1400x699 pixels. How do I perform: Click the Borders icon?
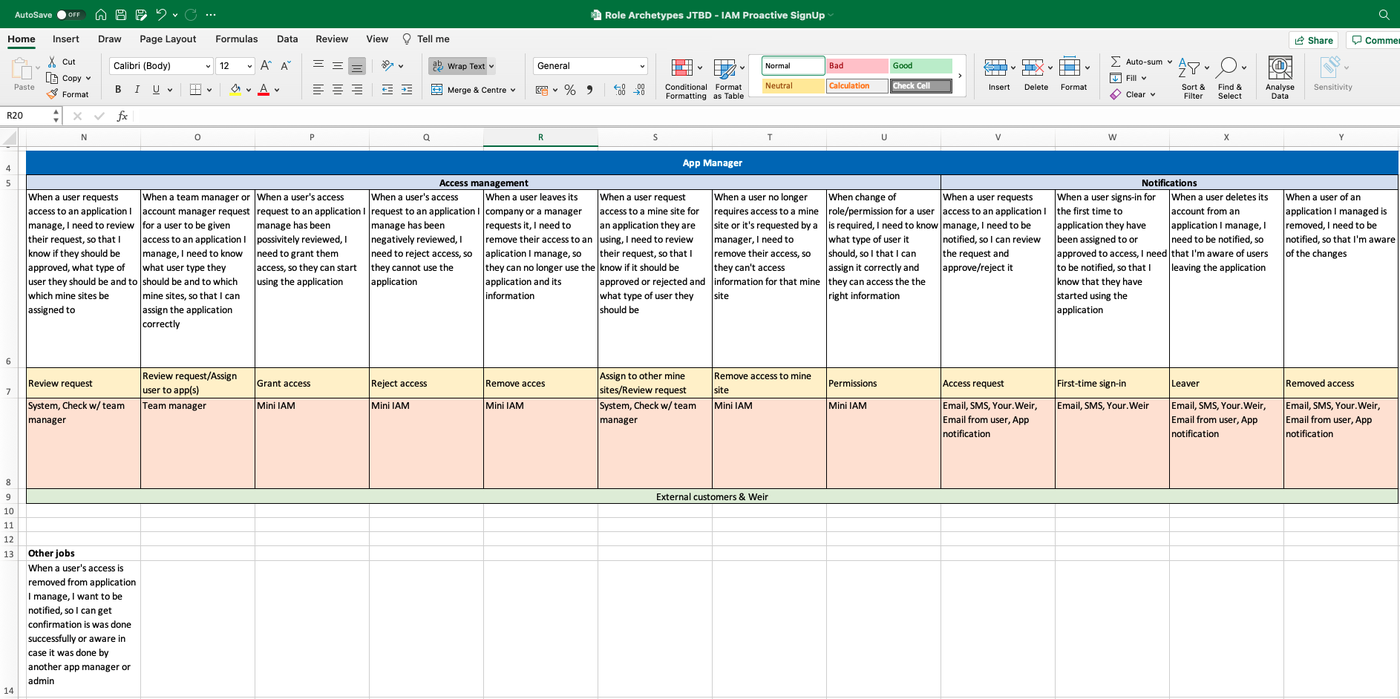click(x=196, y=89)
